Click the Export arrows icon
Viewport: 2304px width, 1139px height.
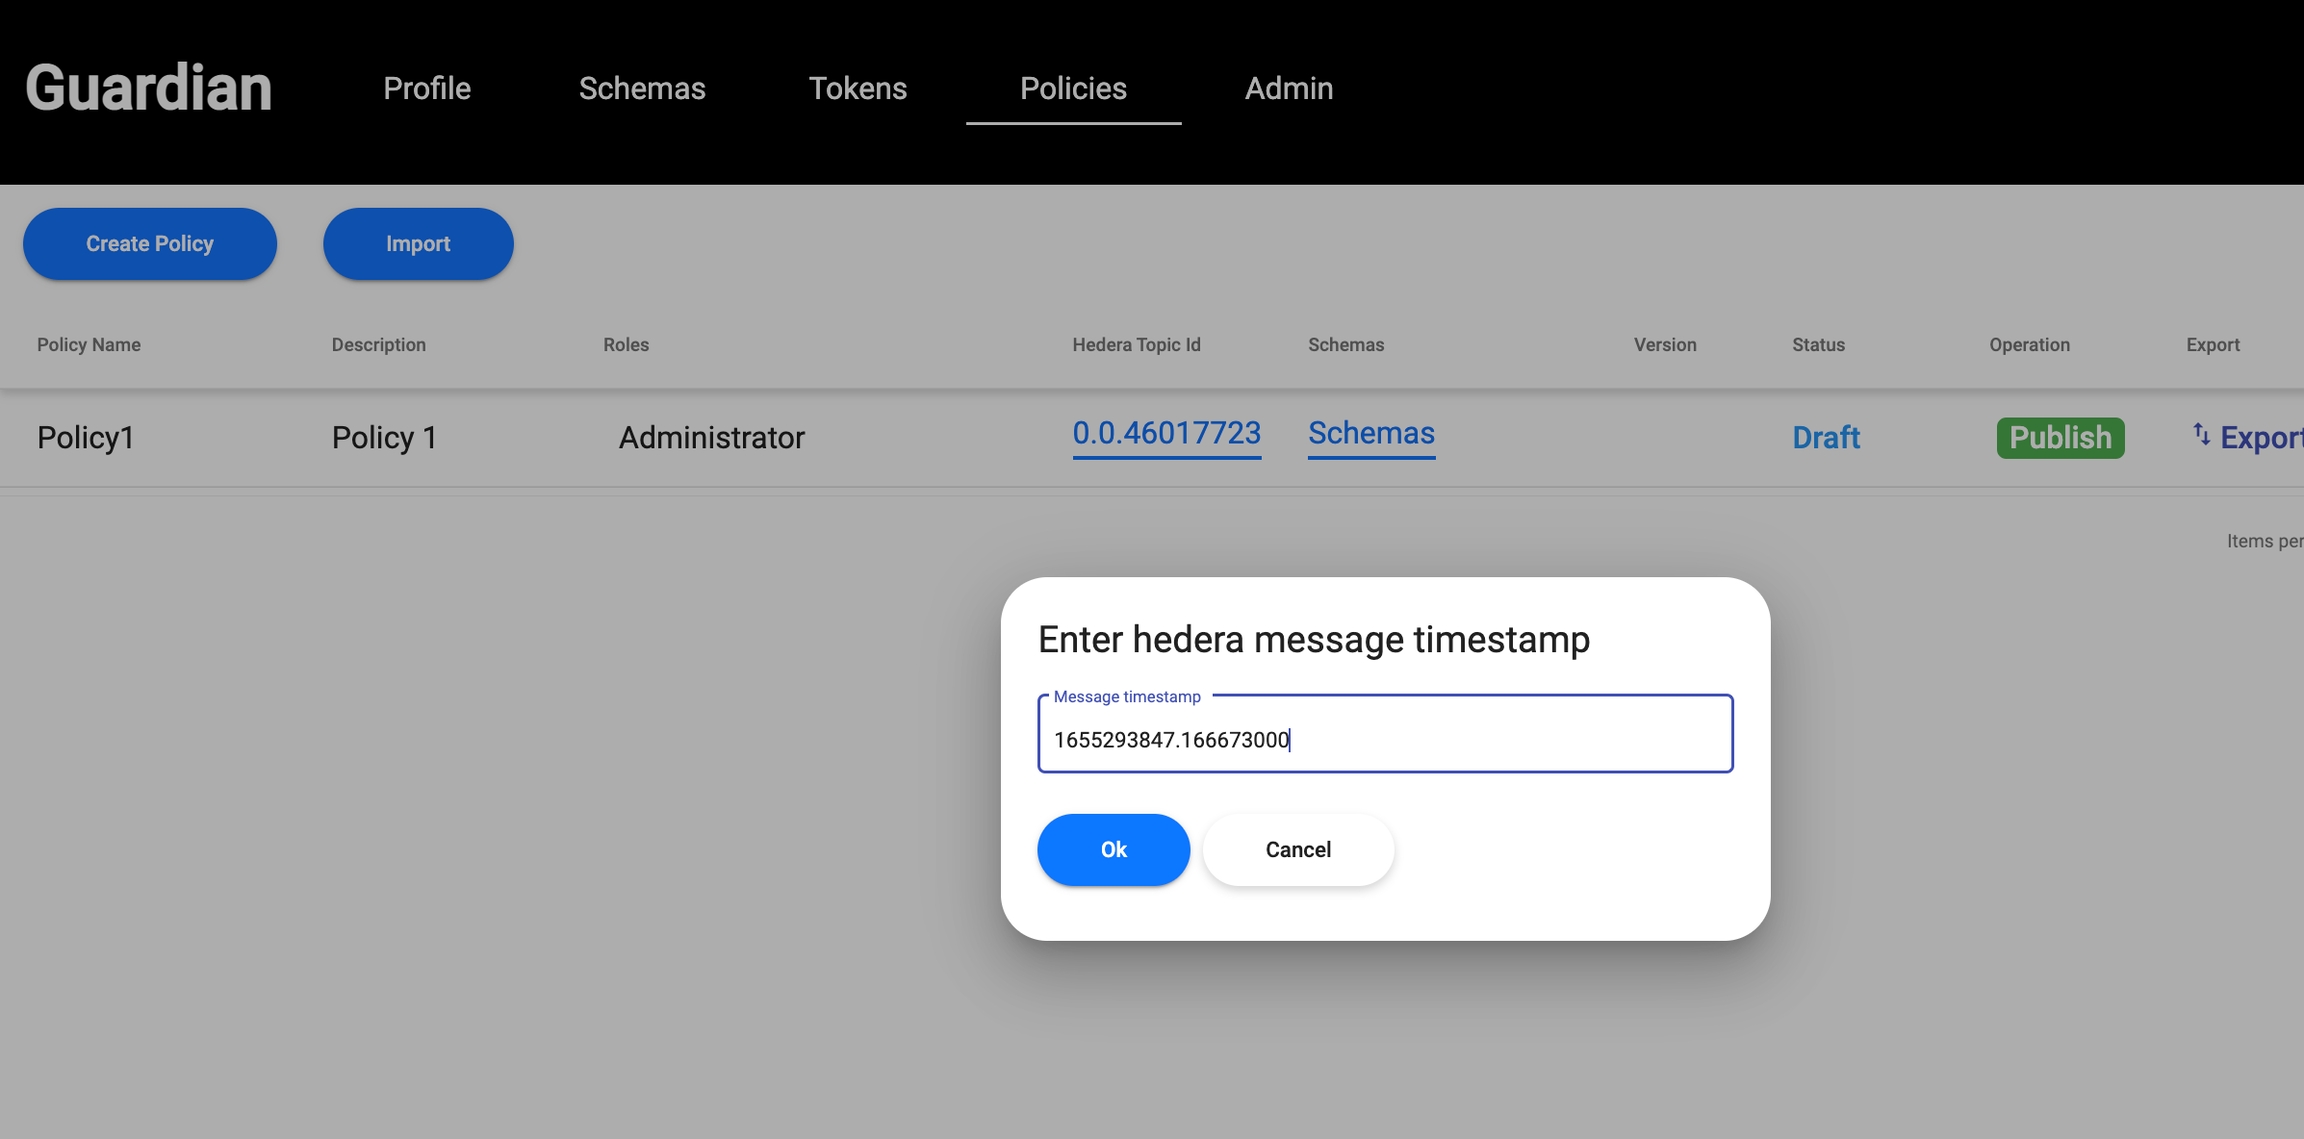(x=2201, y=434)
